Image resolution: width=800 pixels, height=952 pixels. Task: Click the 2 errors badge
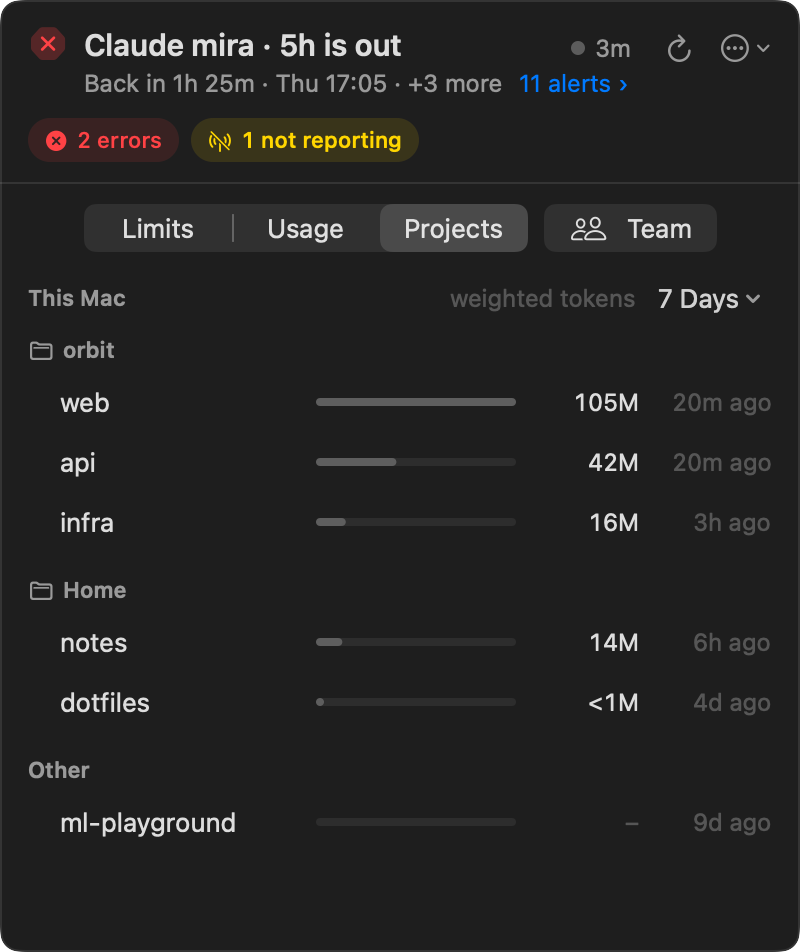pos(103,140)
